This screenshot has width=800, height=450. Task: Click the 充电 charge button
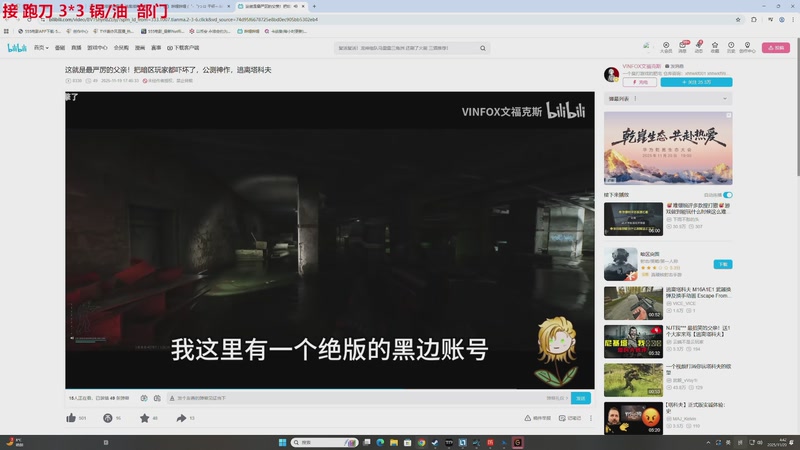[x=639, y=82]
